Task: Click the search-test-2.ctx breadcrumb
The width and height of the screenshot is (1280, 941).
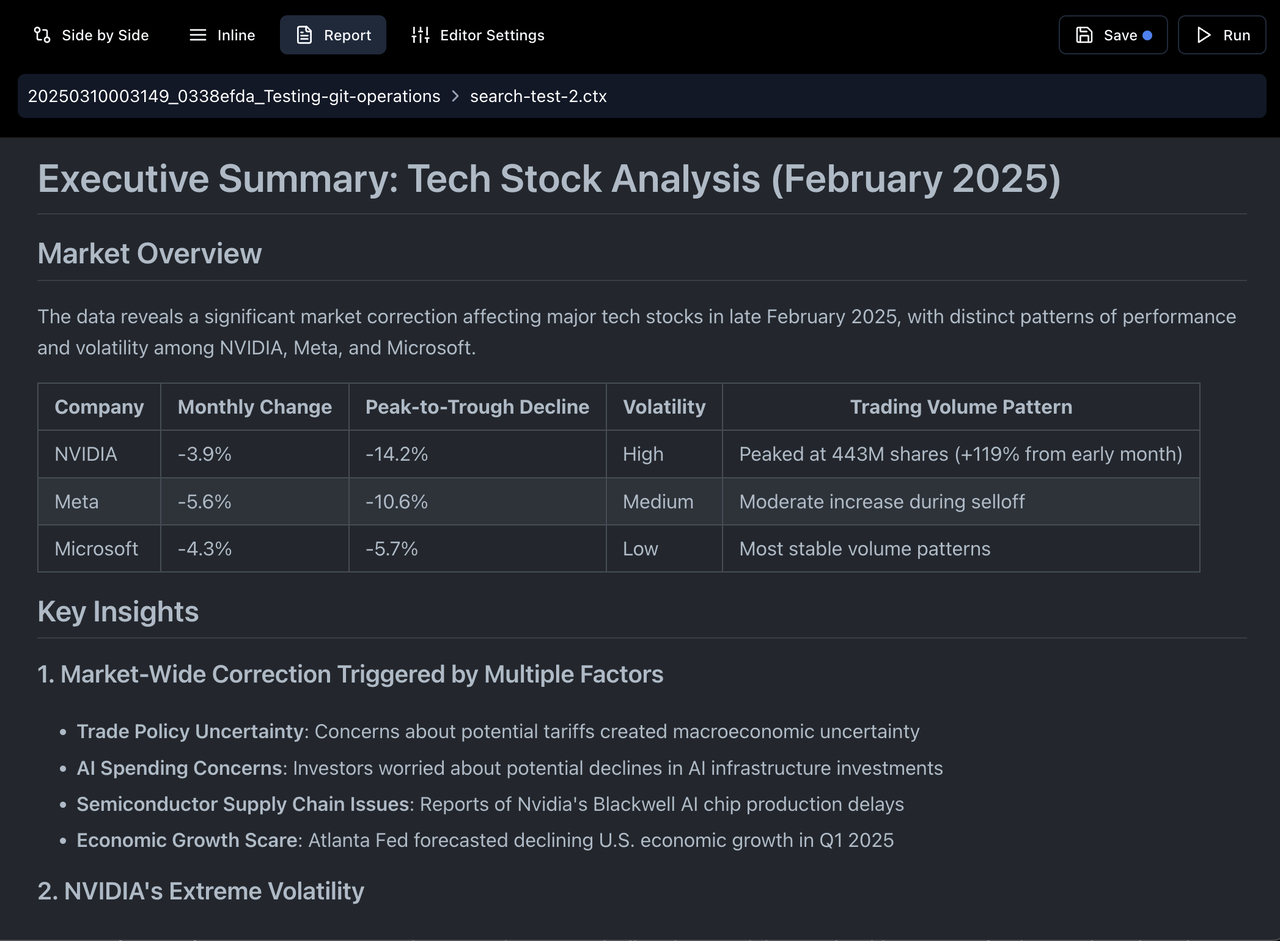Action: coord(538,96)
